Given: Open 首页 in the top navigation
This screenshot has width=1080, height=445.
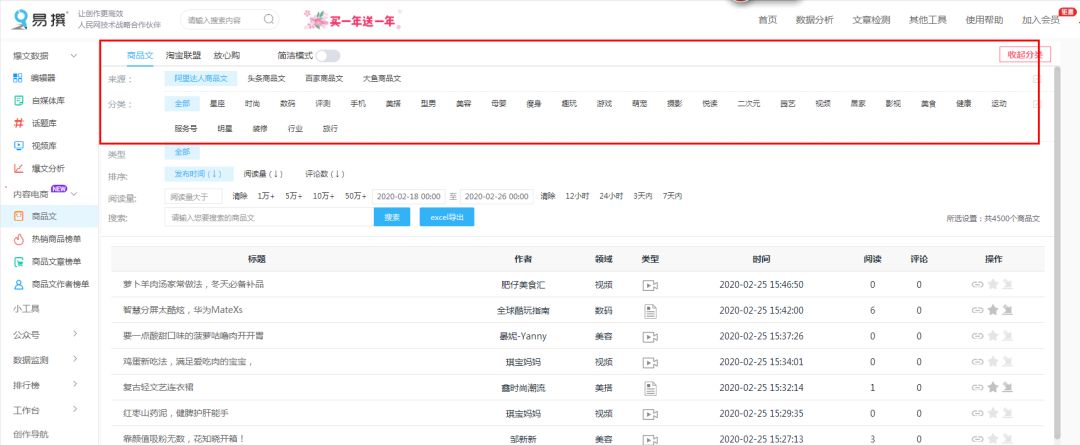Looking at the screenshot, I should coord(767,20).
